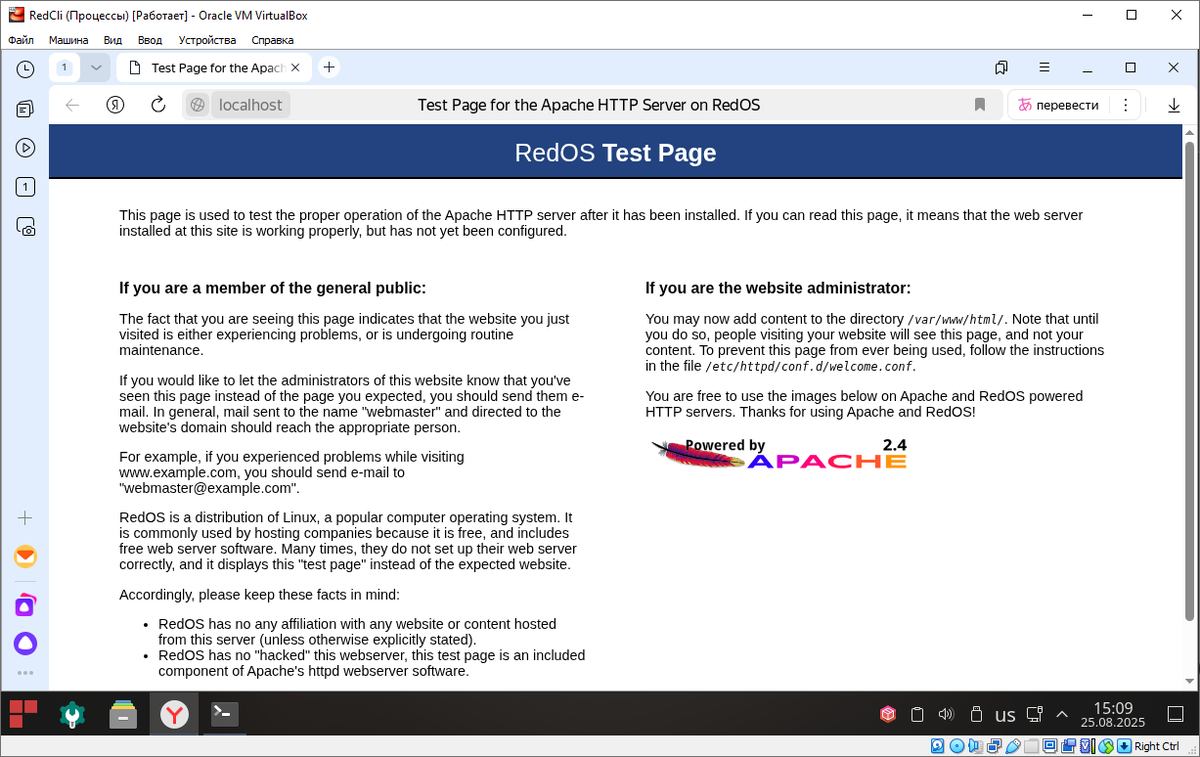
Task: Click the USB removable device tray icon
Action: coord(977,714)
